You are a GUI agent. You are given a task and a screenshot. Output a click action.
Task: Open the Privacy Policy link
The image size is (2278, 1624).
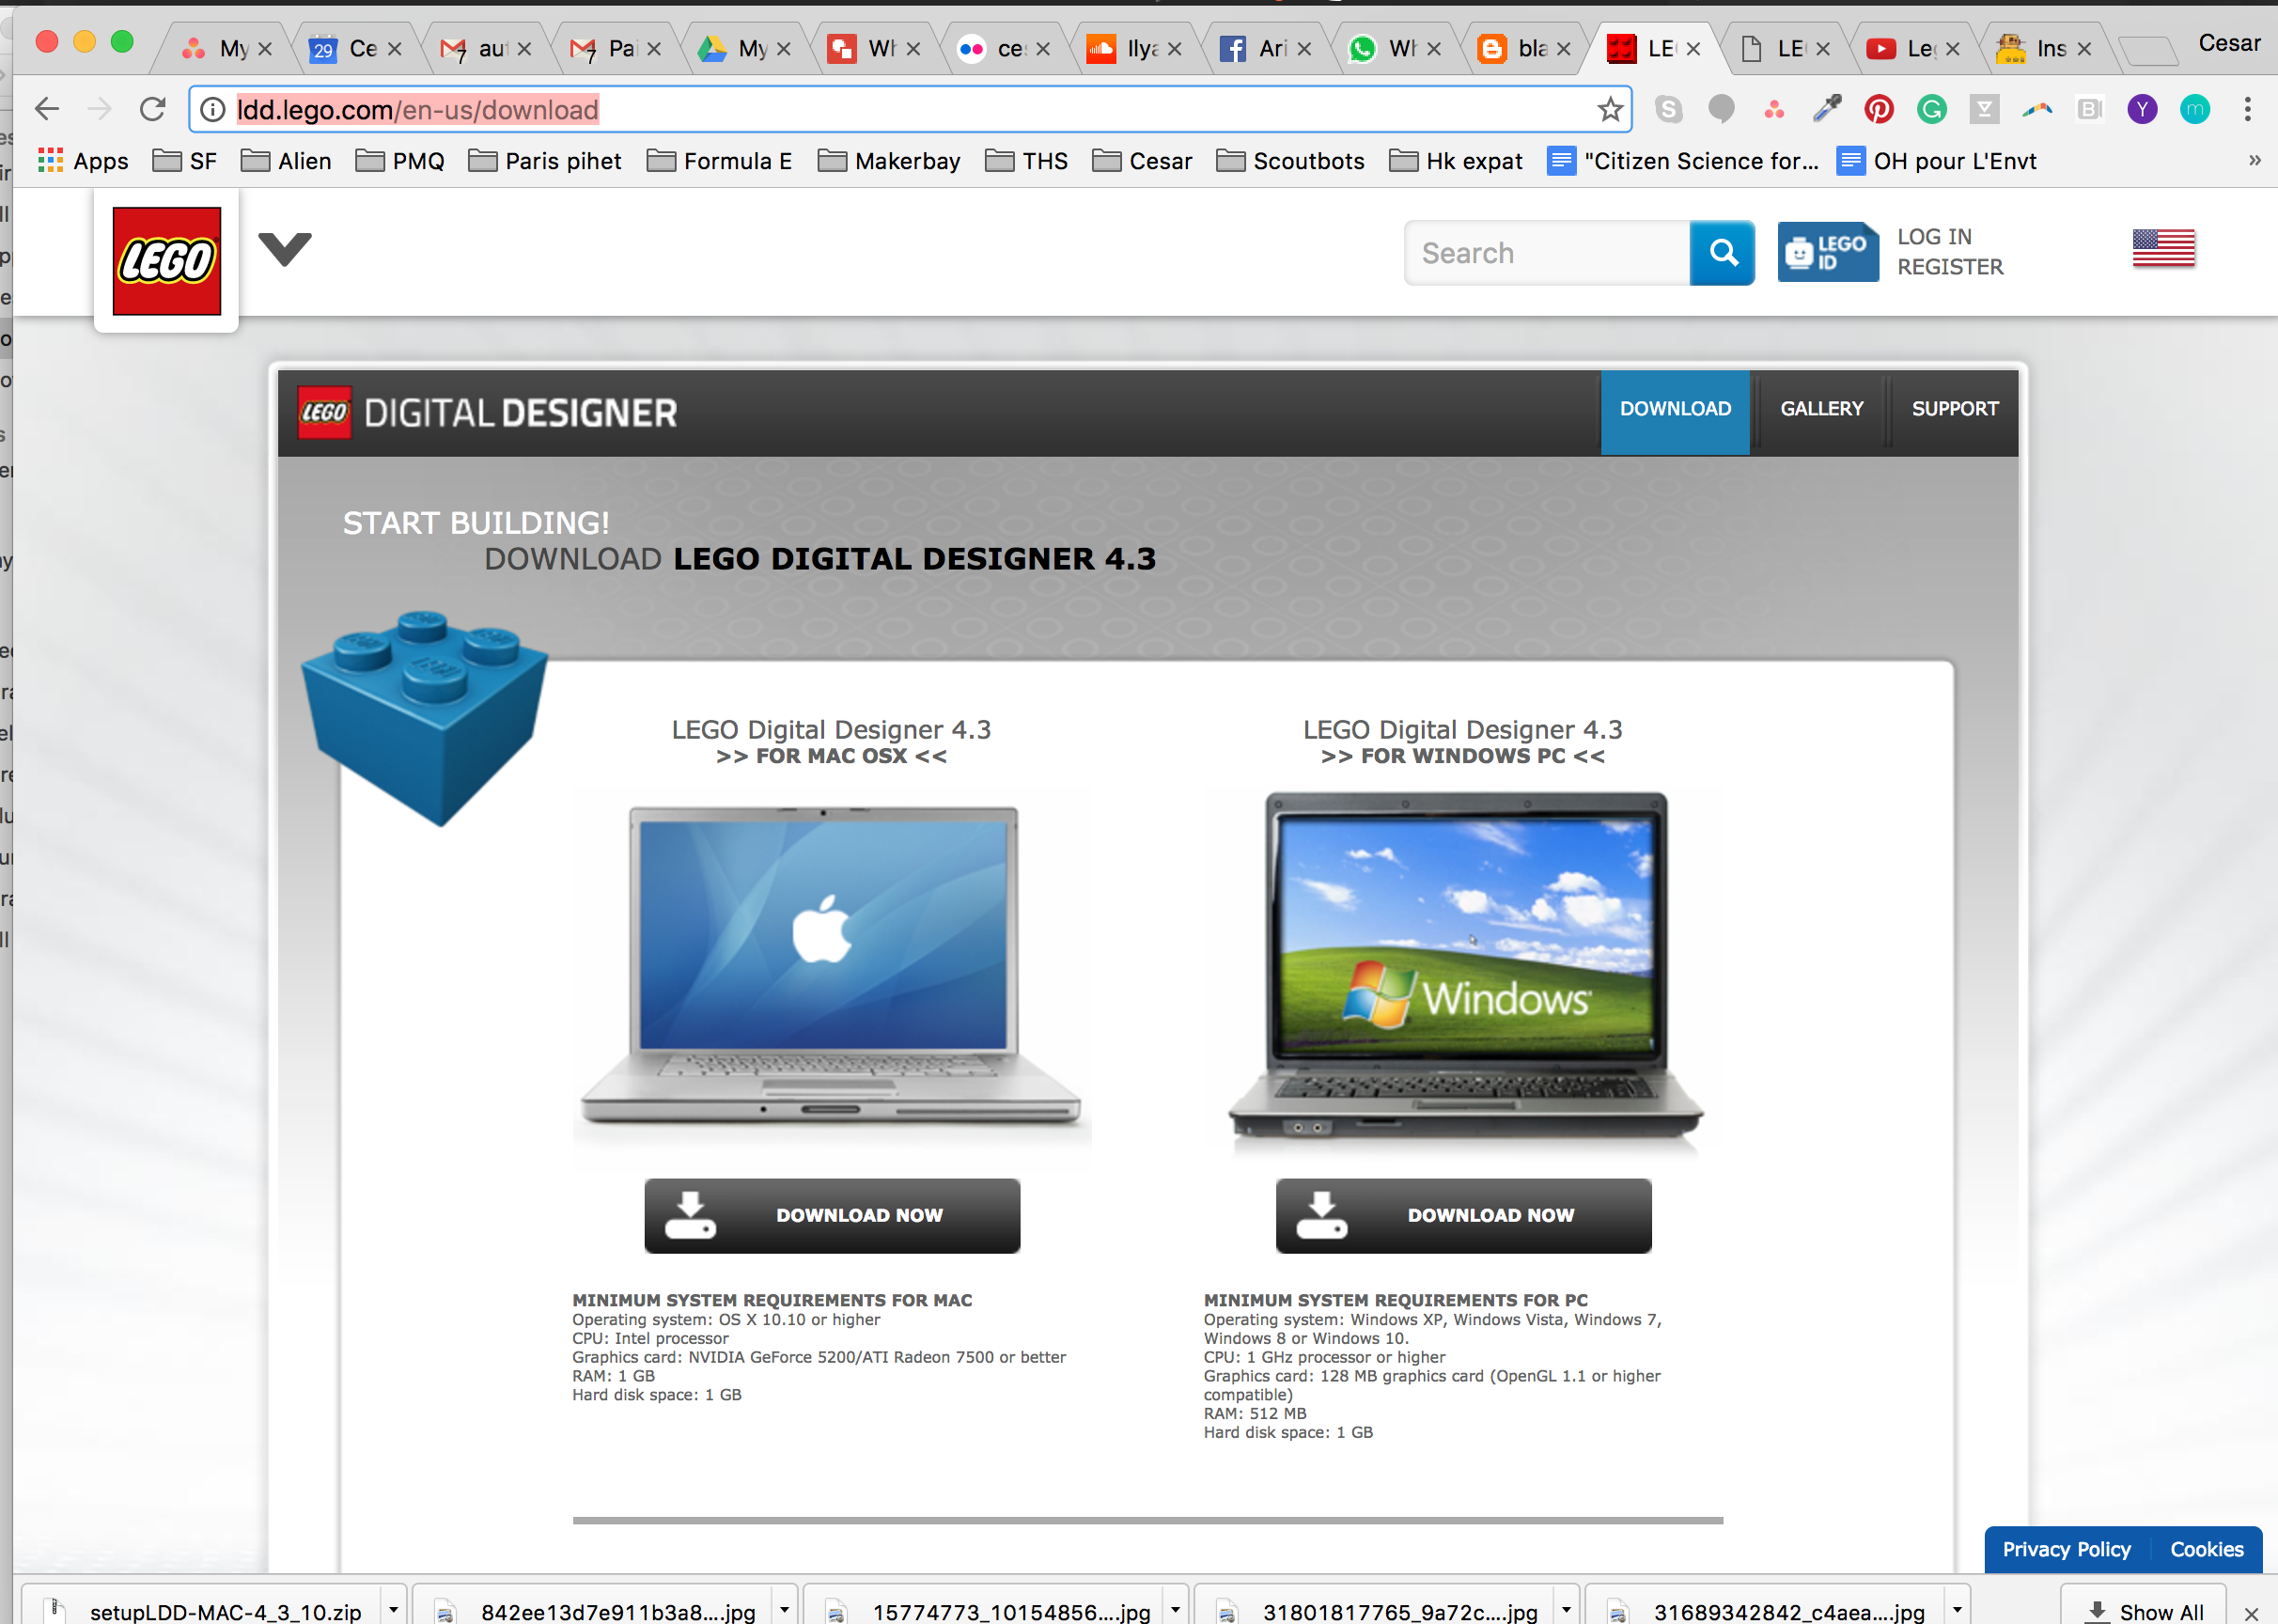coord(2065,1548)
